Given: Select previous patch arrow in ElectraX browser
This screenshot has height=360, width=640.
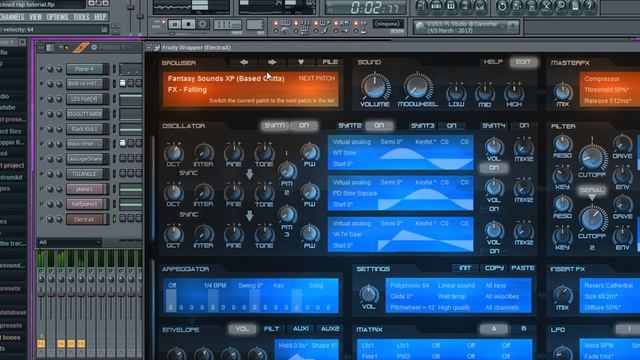Looking at the screenshot, I should (x=244, y=62).
